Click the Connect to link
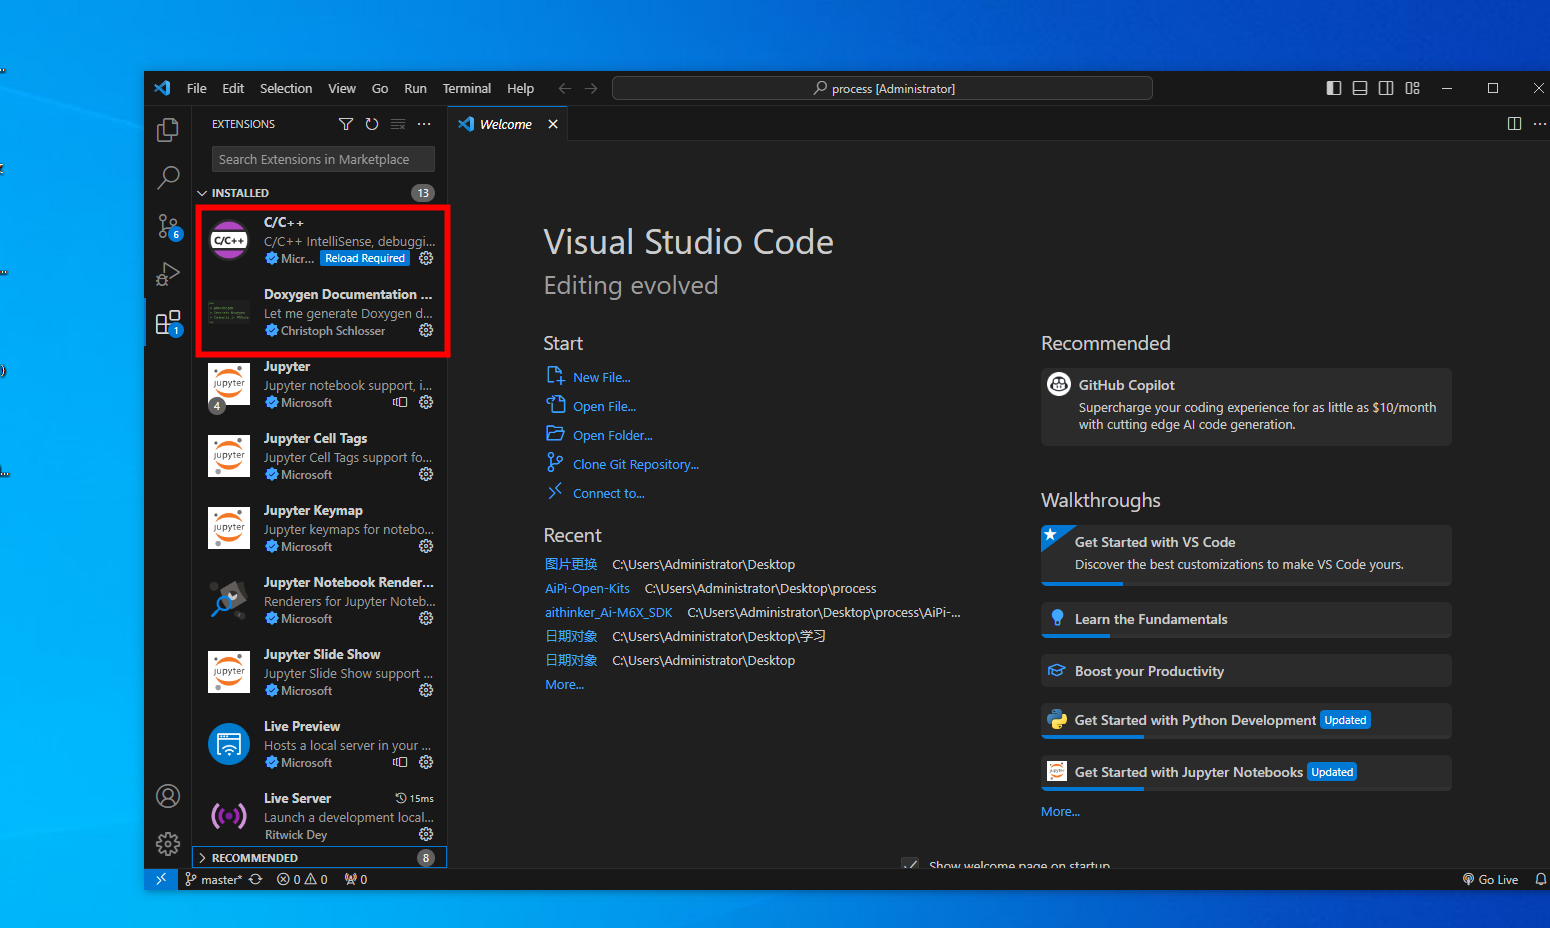The image size is (1550, 928). click(609, 493)
